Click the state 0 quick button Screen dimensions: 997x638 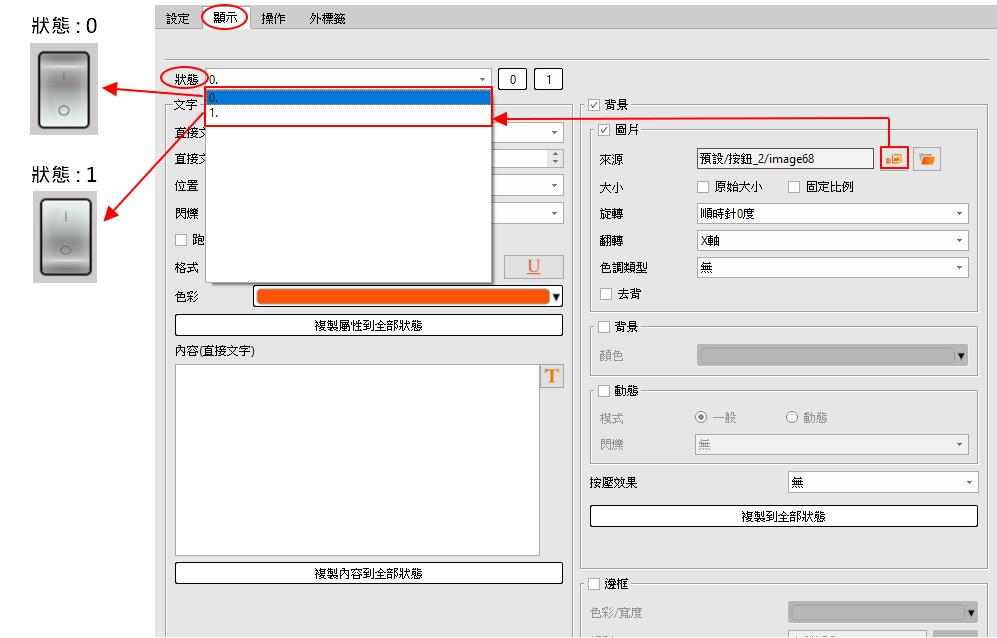(513, 79)
